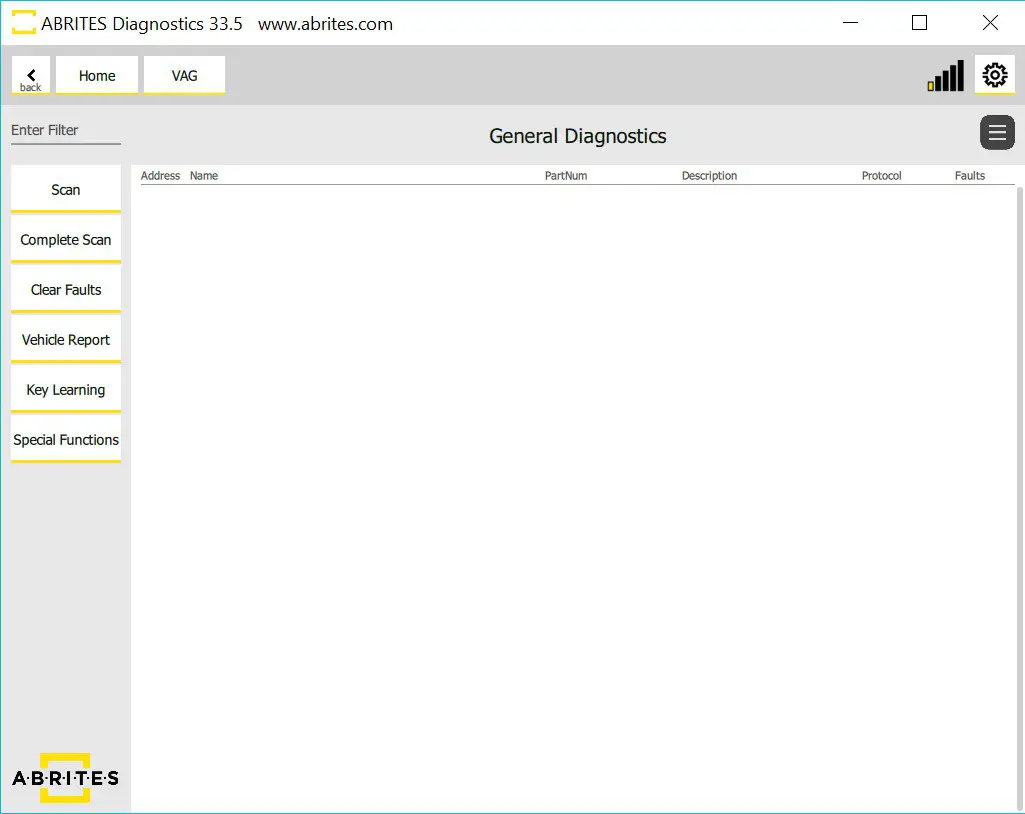Image resolution: width=1025 pixels, height=814 pixels.
Task: Sort modules by the Faults column
Action: (968, 175)
